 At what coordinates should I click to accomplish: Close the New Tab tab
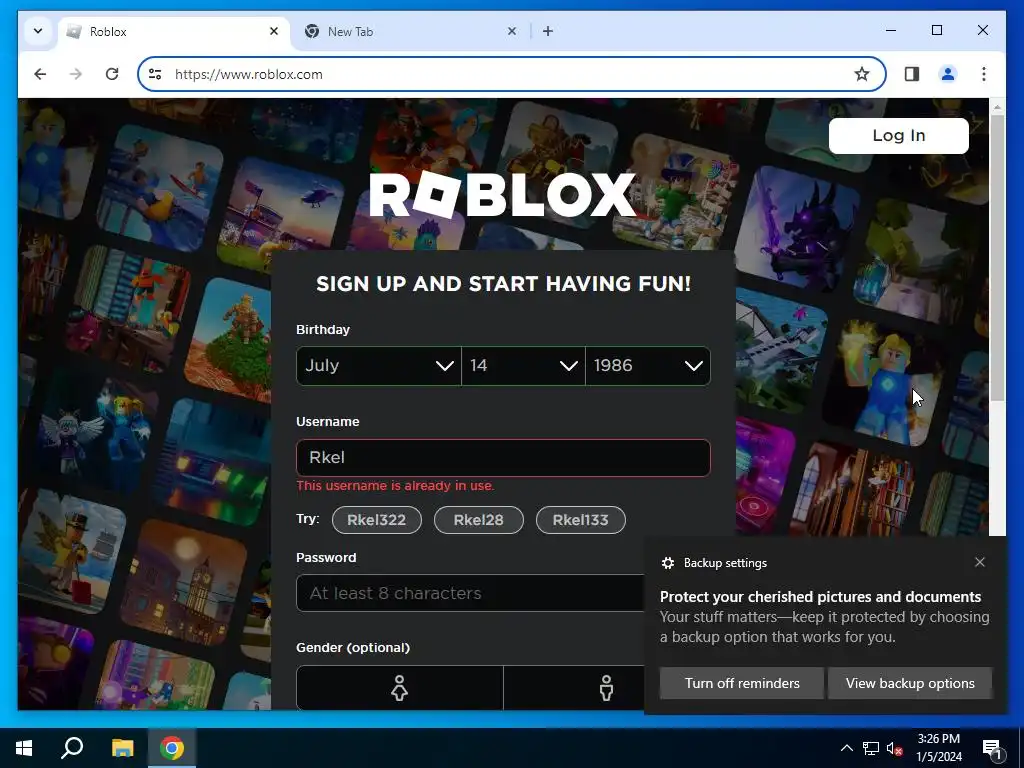point(511,31)
